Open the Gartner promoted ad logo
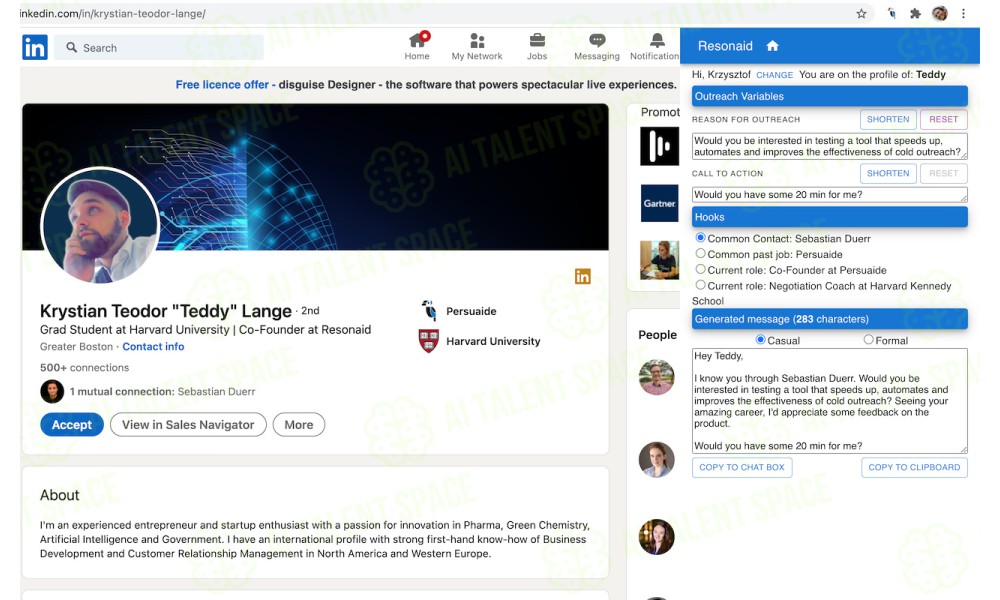 tap(659, 203)
